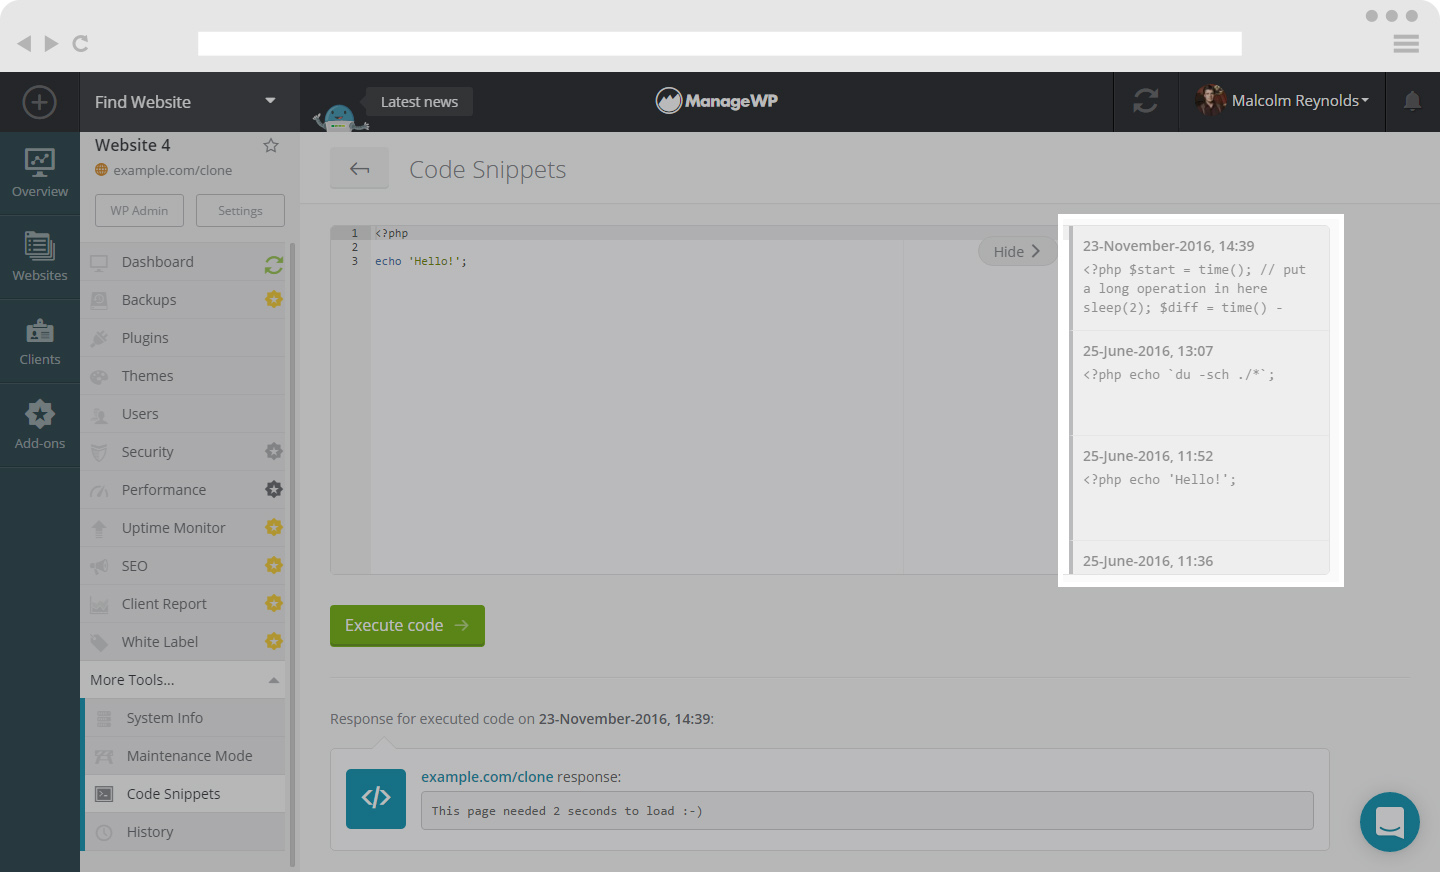Click the Latest news mascot icon
1440x872 pixels.
[x=340, y=116]
